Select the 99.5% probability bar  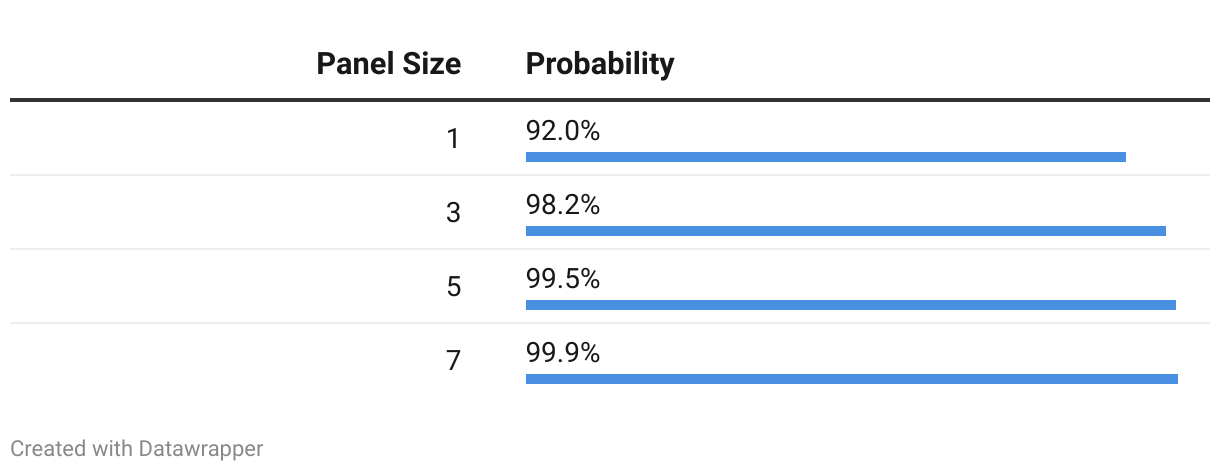pyautogui.click(x=851, y=305)
